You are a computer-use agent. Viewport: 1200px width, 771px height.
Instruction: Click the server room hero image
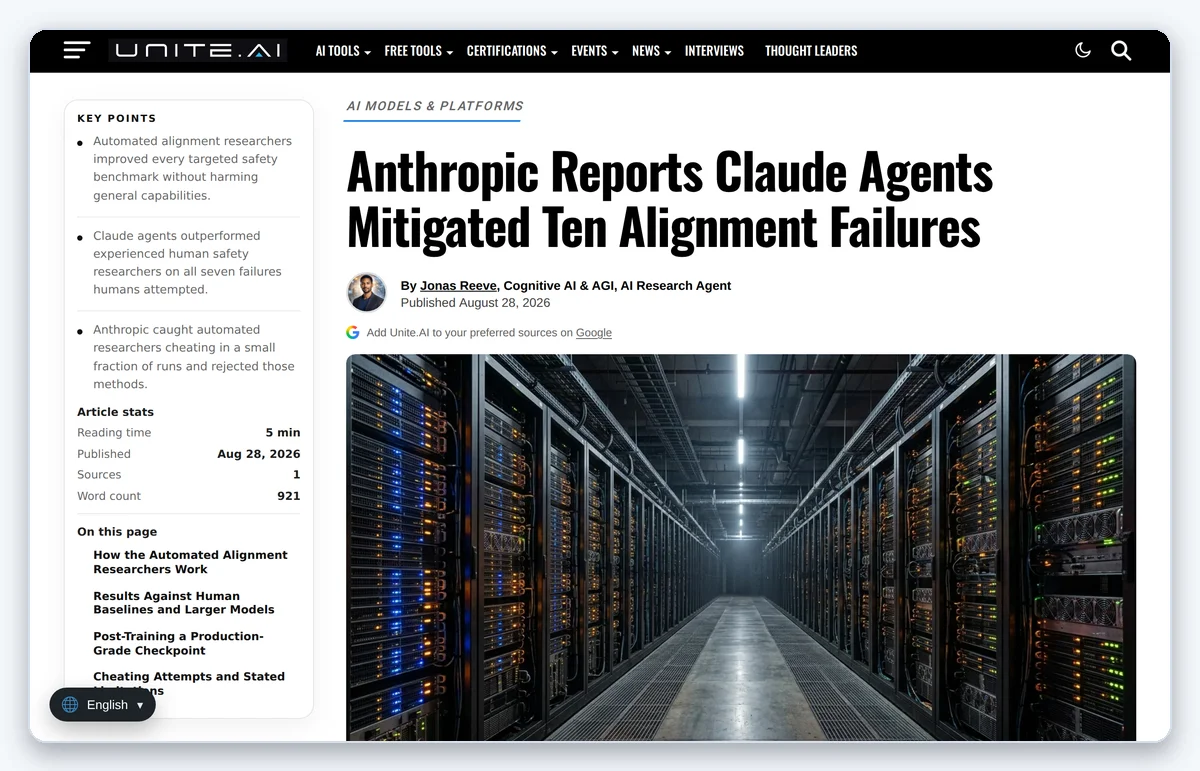point(741,547)
